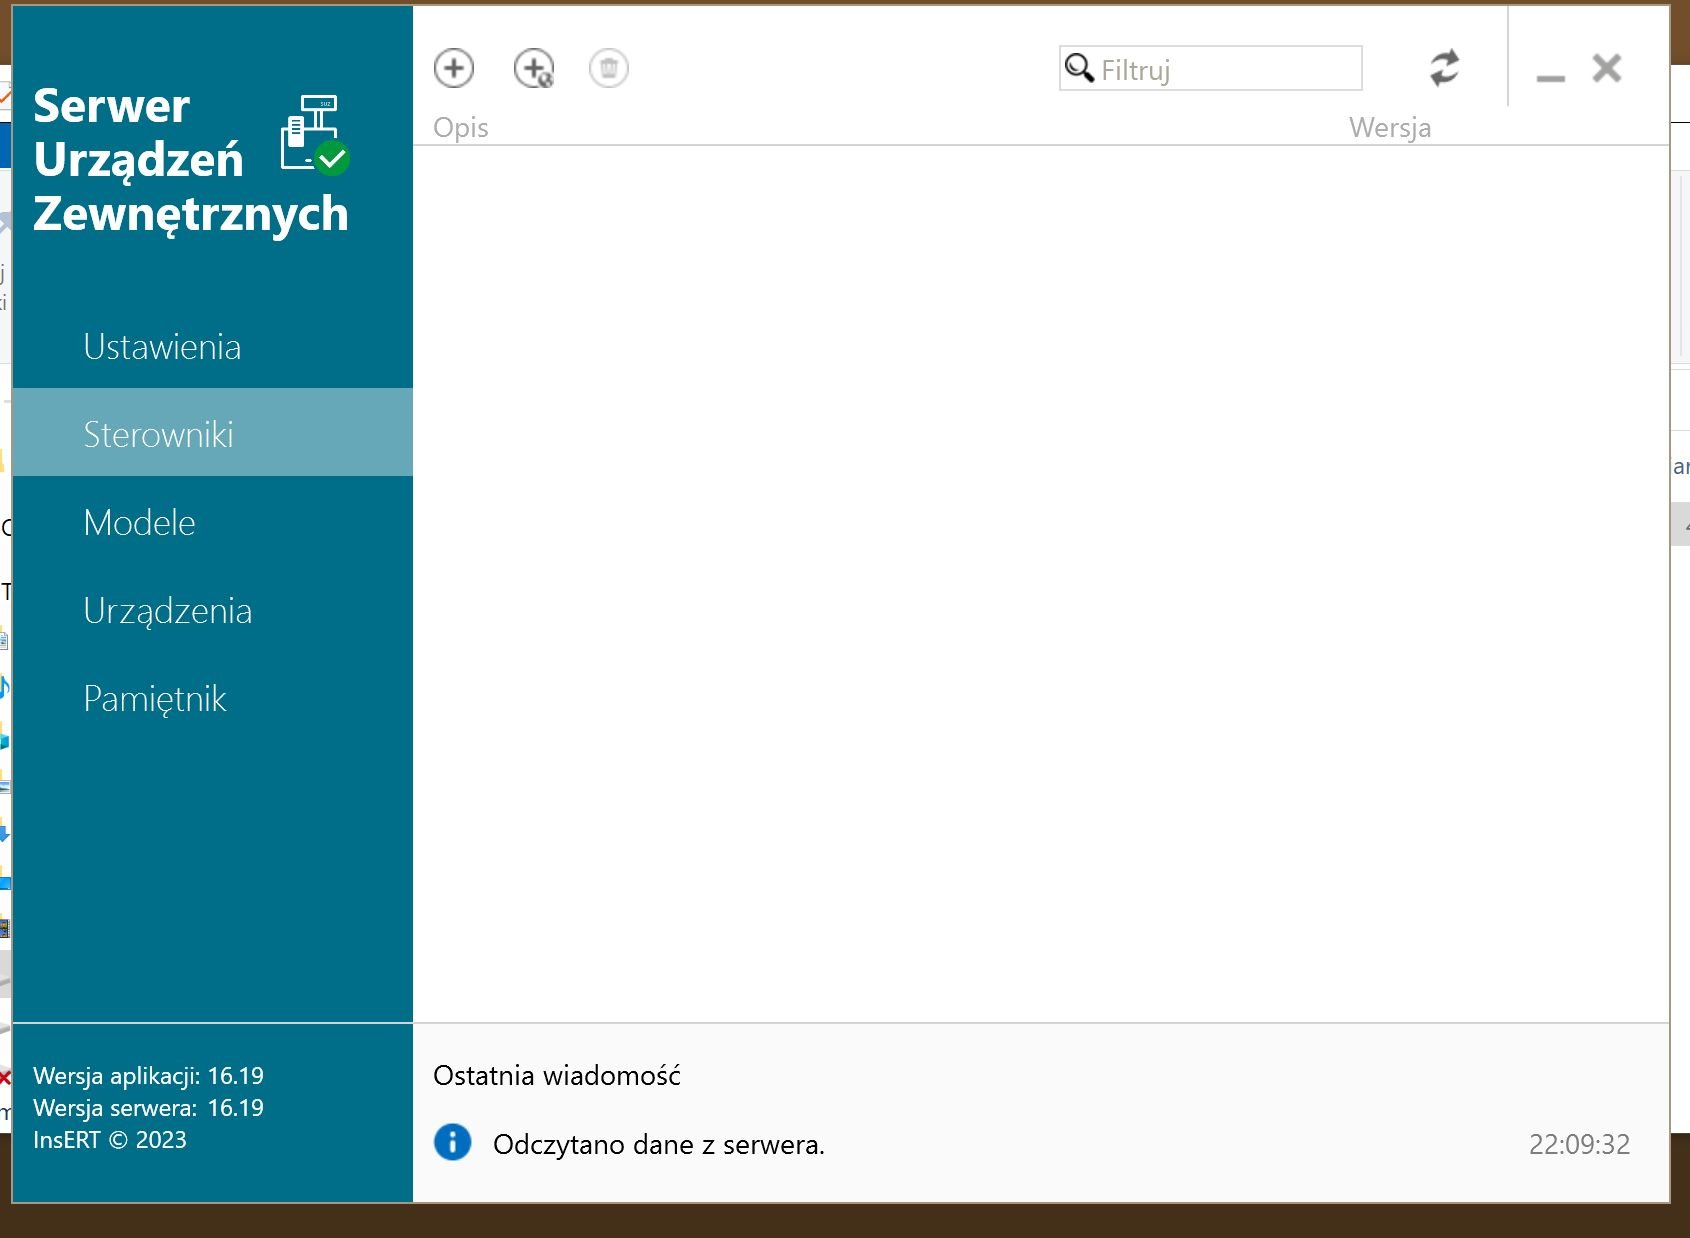Screen dimensions: 1690x1238
Task: Go to the Modele section
Action: point(140,523)
